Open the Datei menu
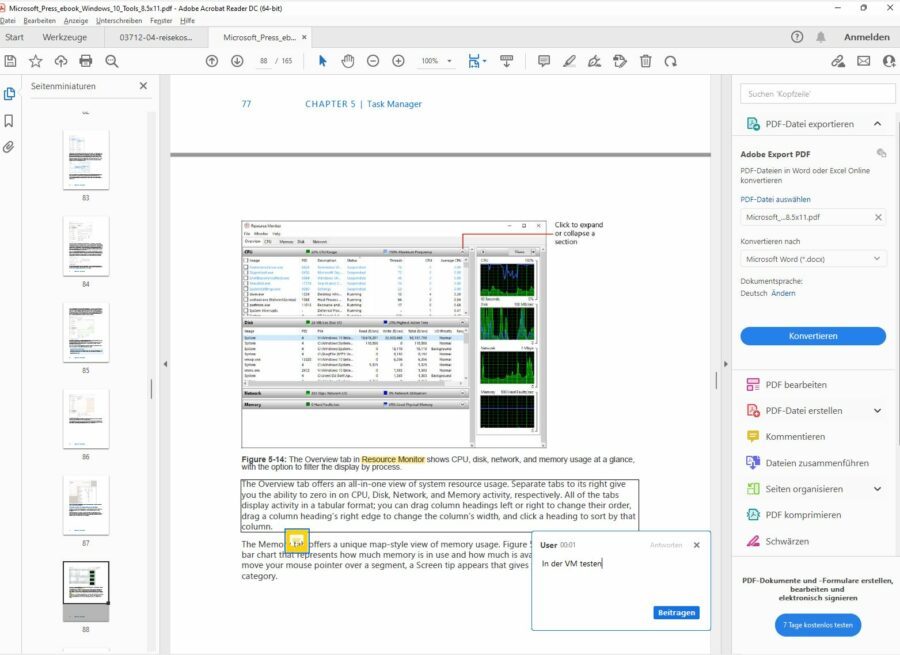 tap(10, 20)
